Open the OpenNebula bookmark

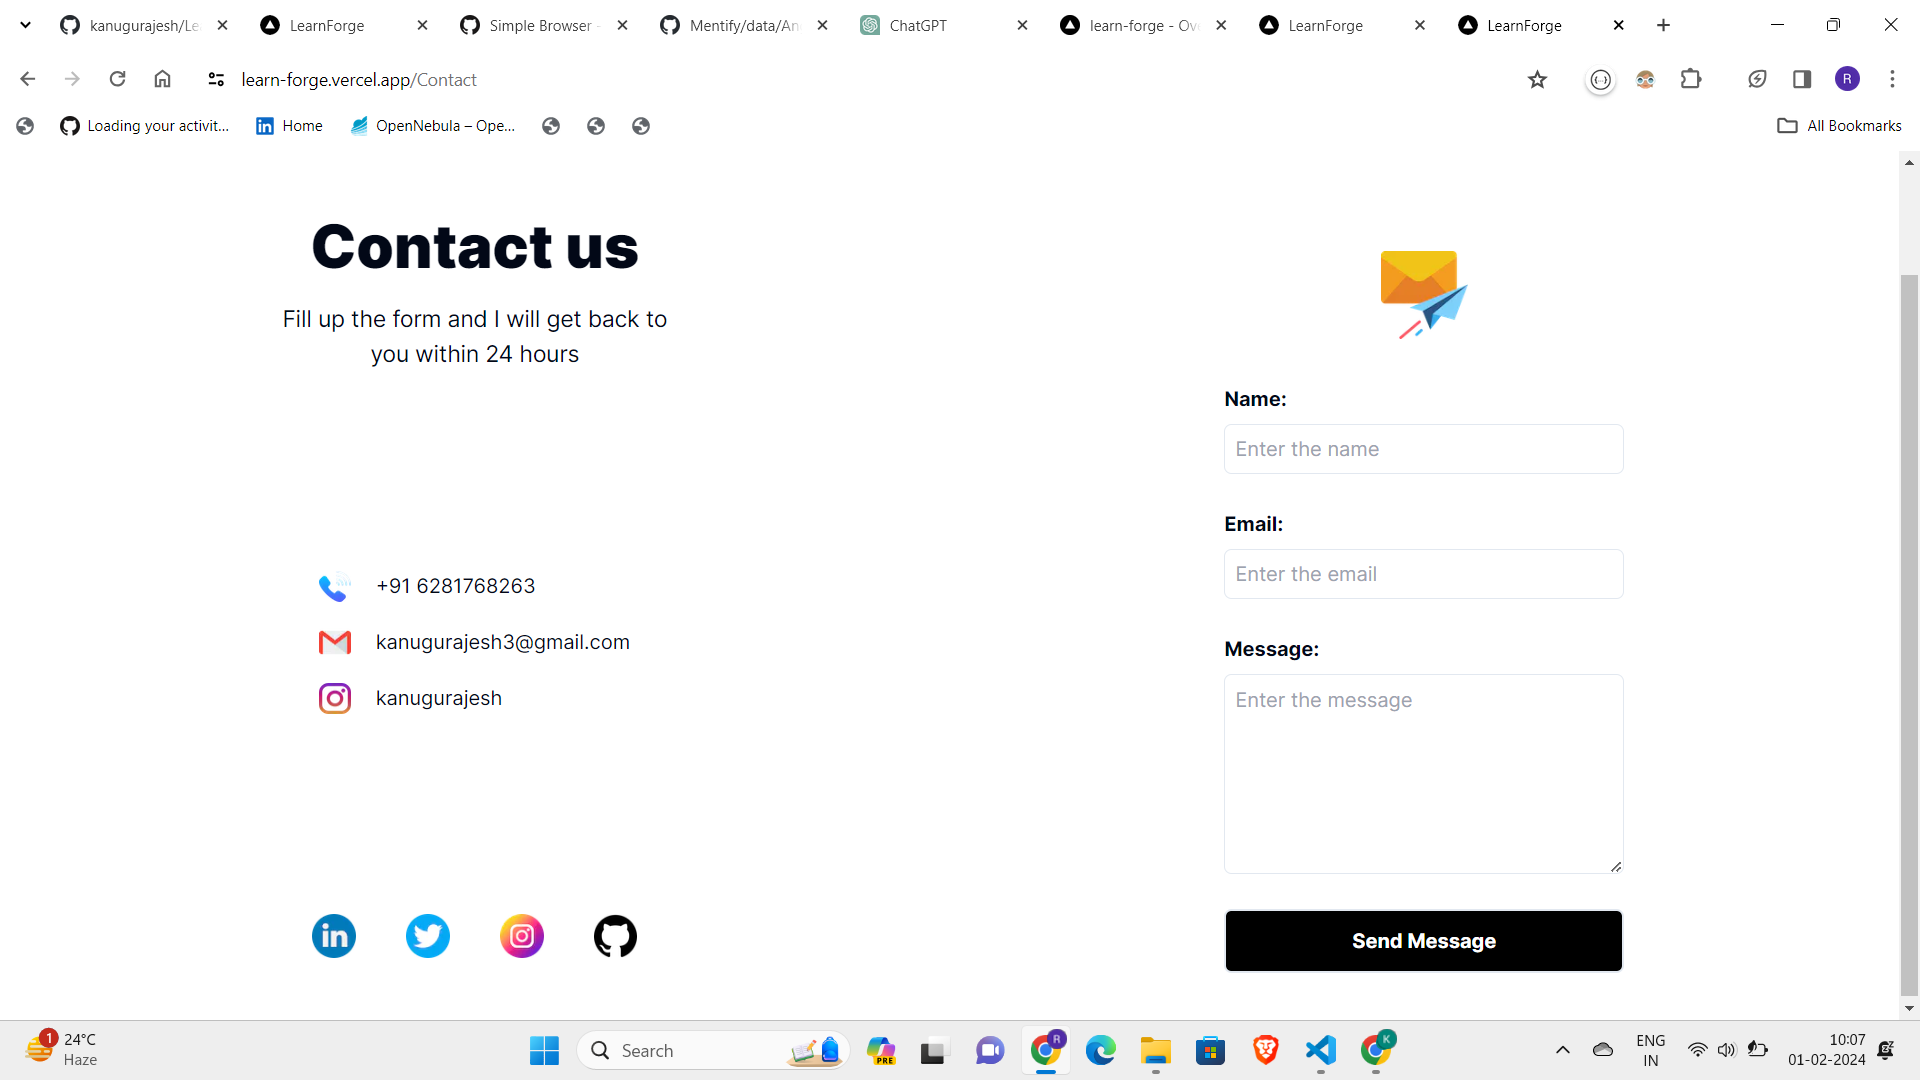432,126
